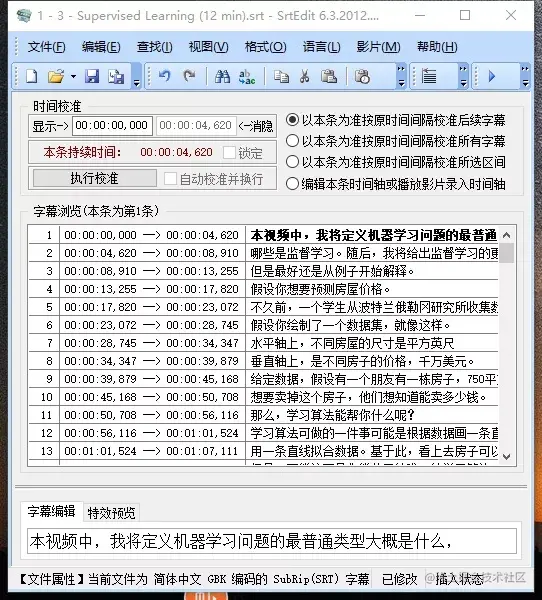
Task: Click the paste-with-clock timing icon
Action: [362, 77]
